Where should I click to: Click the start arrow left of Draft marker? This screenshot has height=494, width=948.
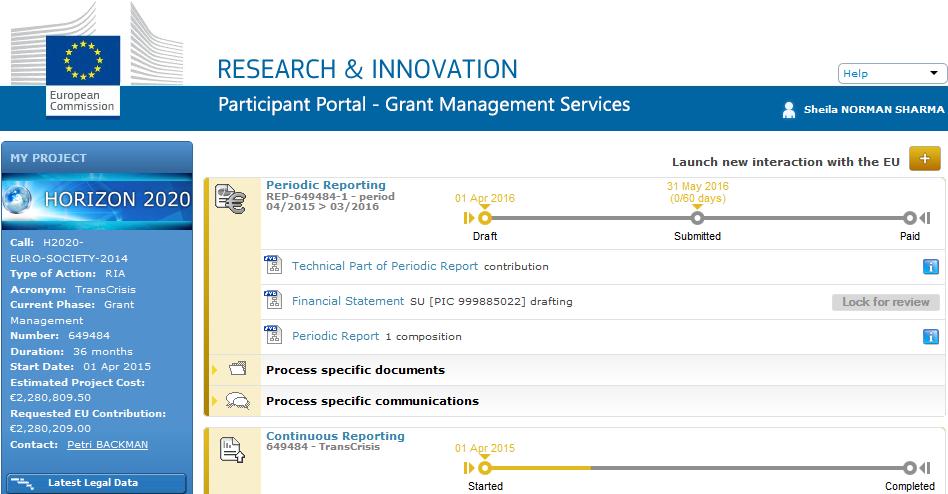pyautogui.click(x=468, y=218)
